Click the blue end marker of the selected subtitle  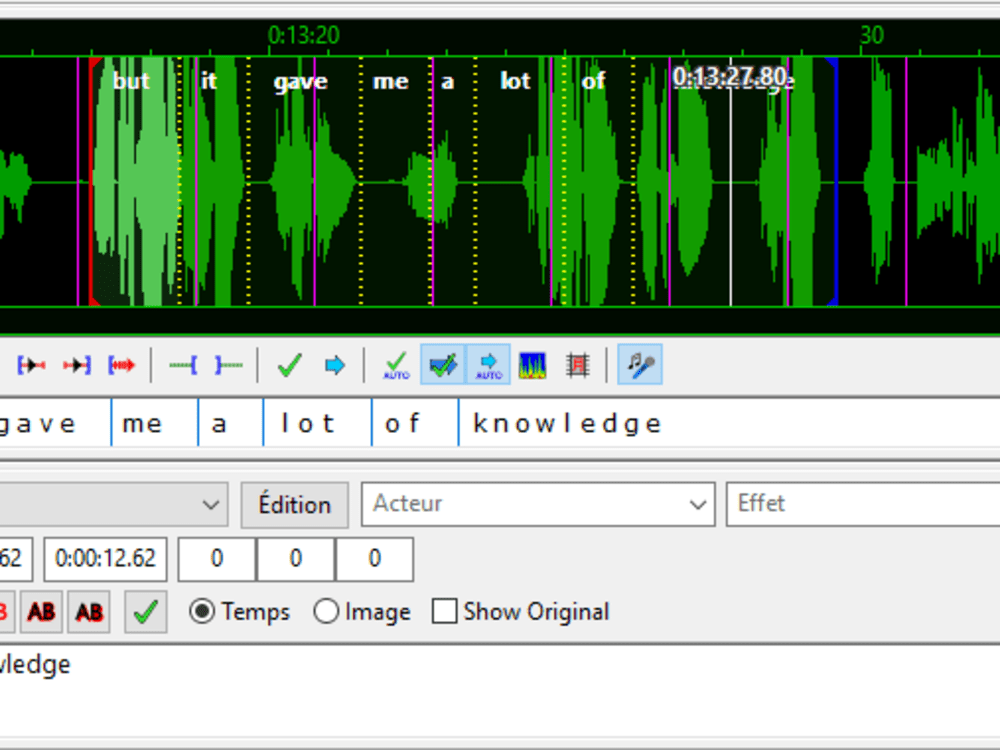tap(834, 182)
